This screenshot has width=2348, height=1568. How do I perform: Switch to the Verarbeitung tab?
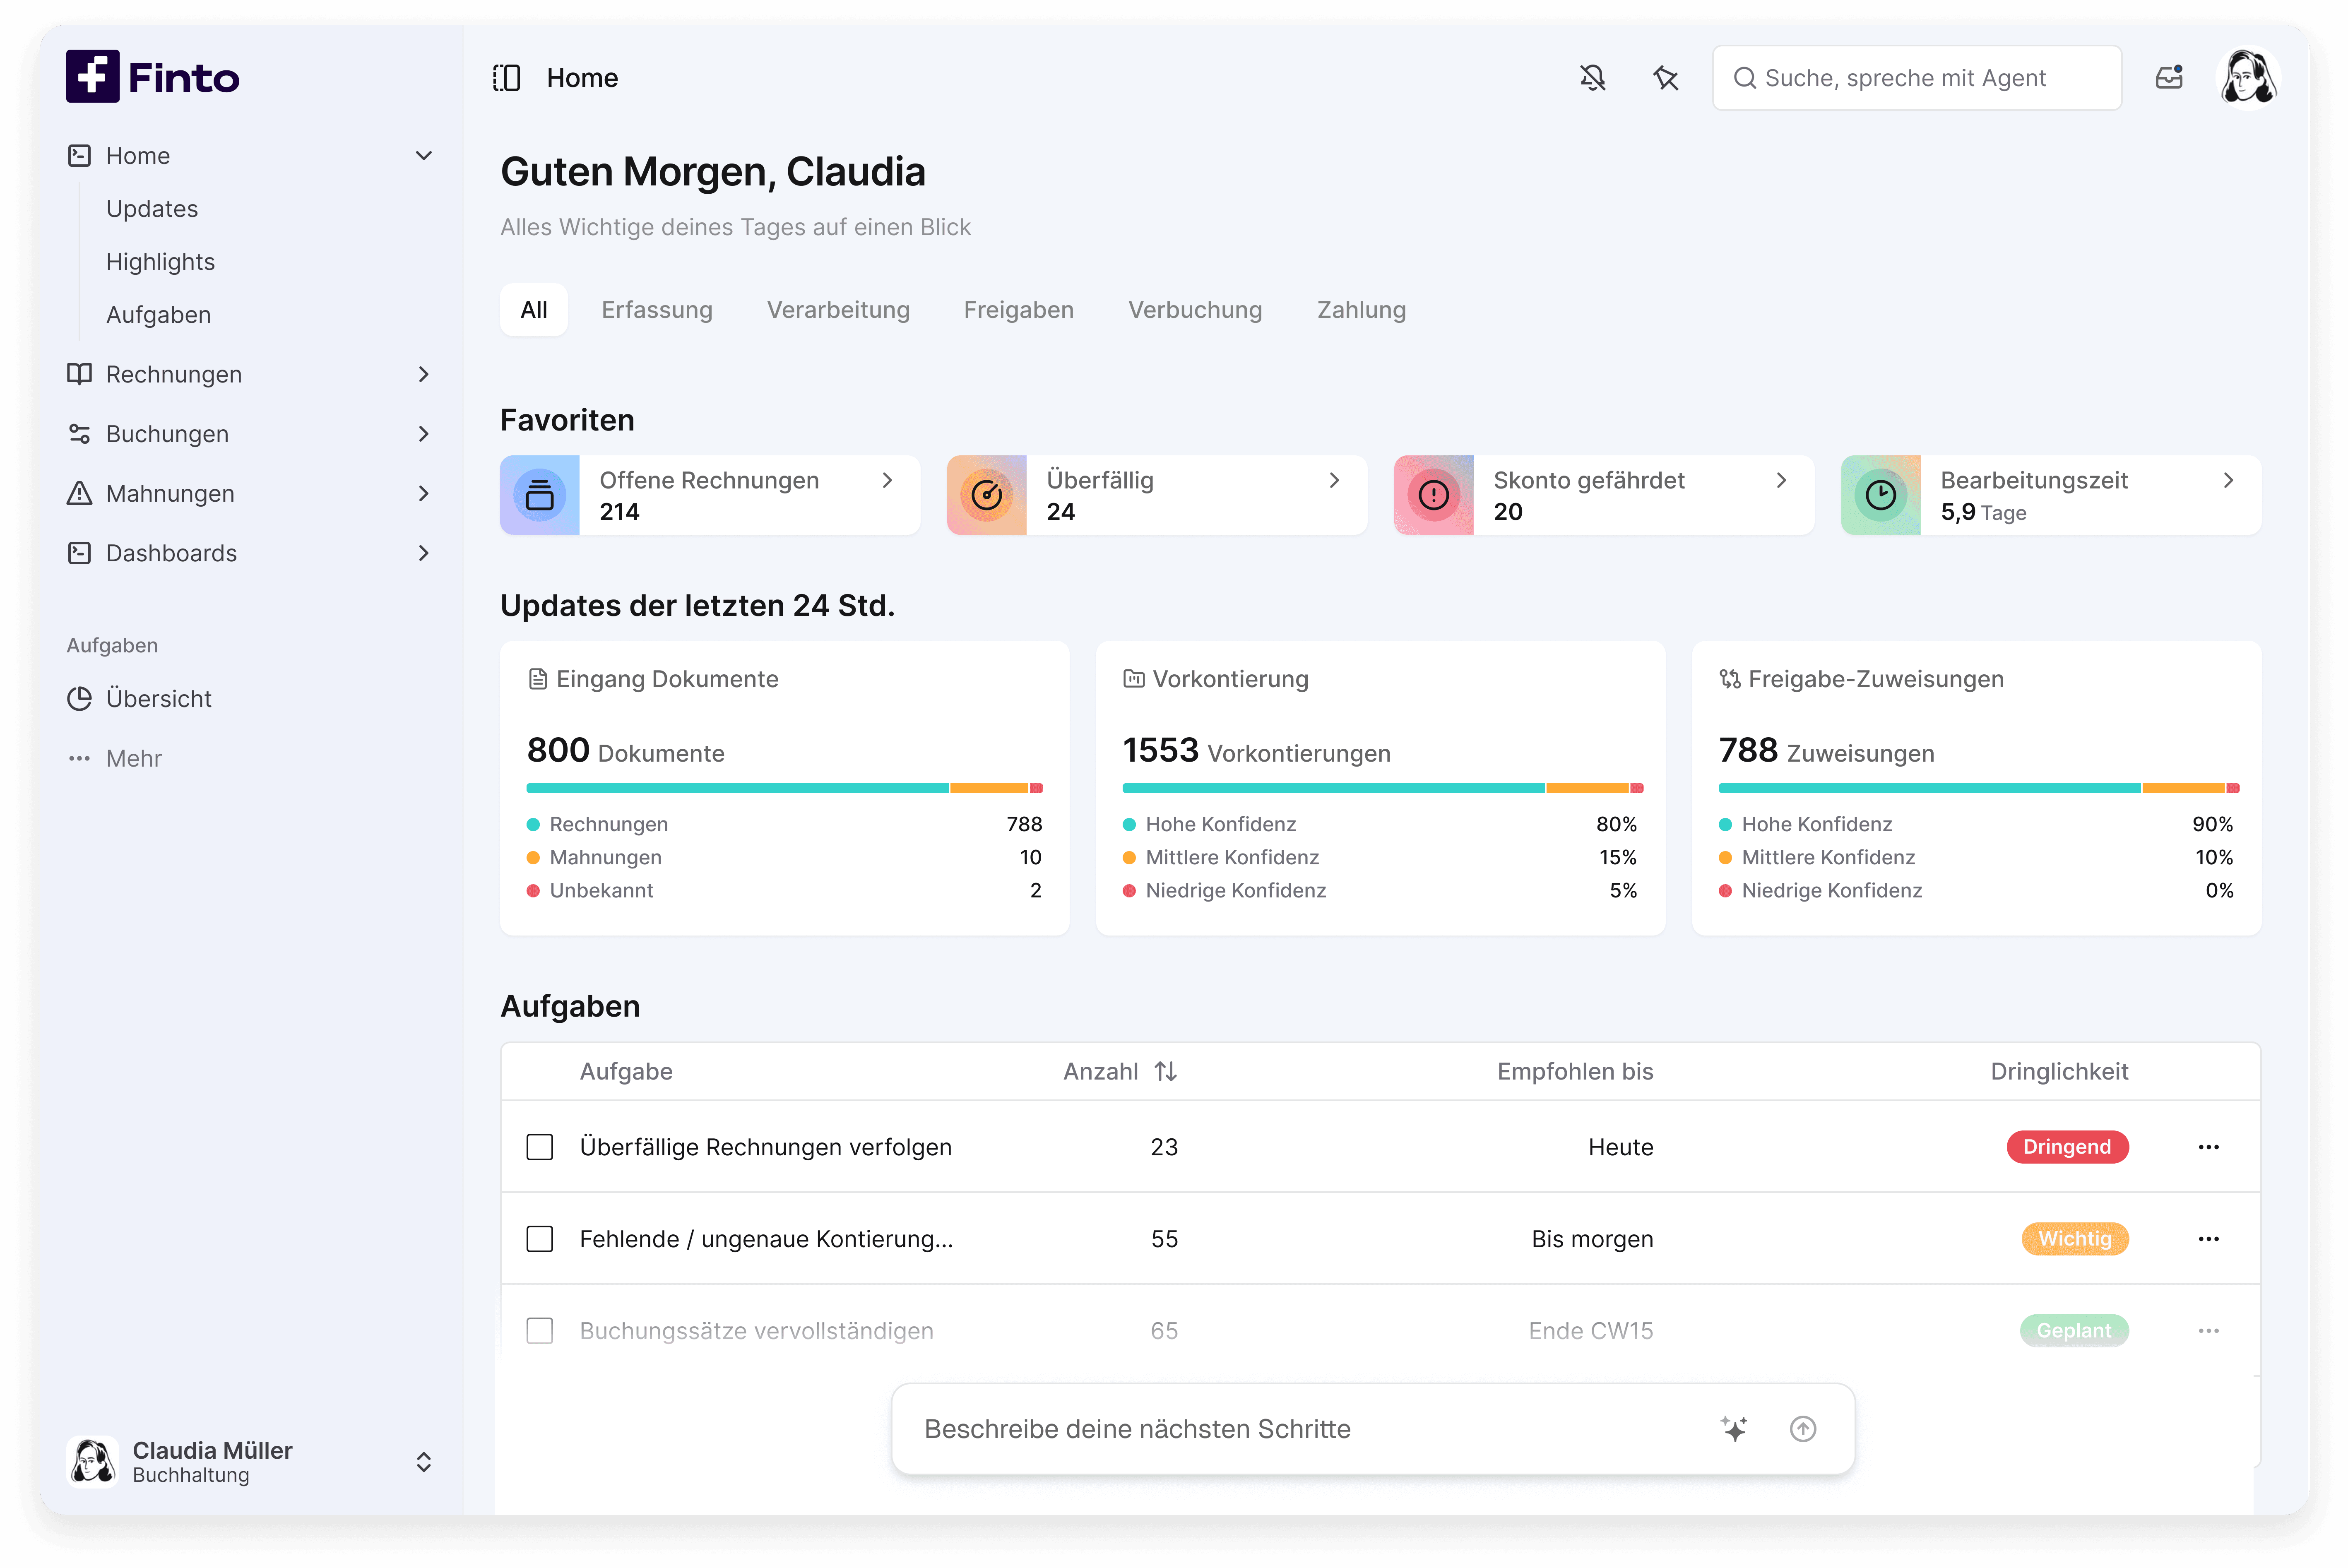[838, 310]
